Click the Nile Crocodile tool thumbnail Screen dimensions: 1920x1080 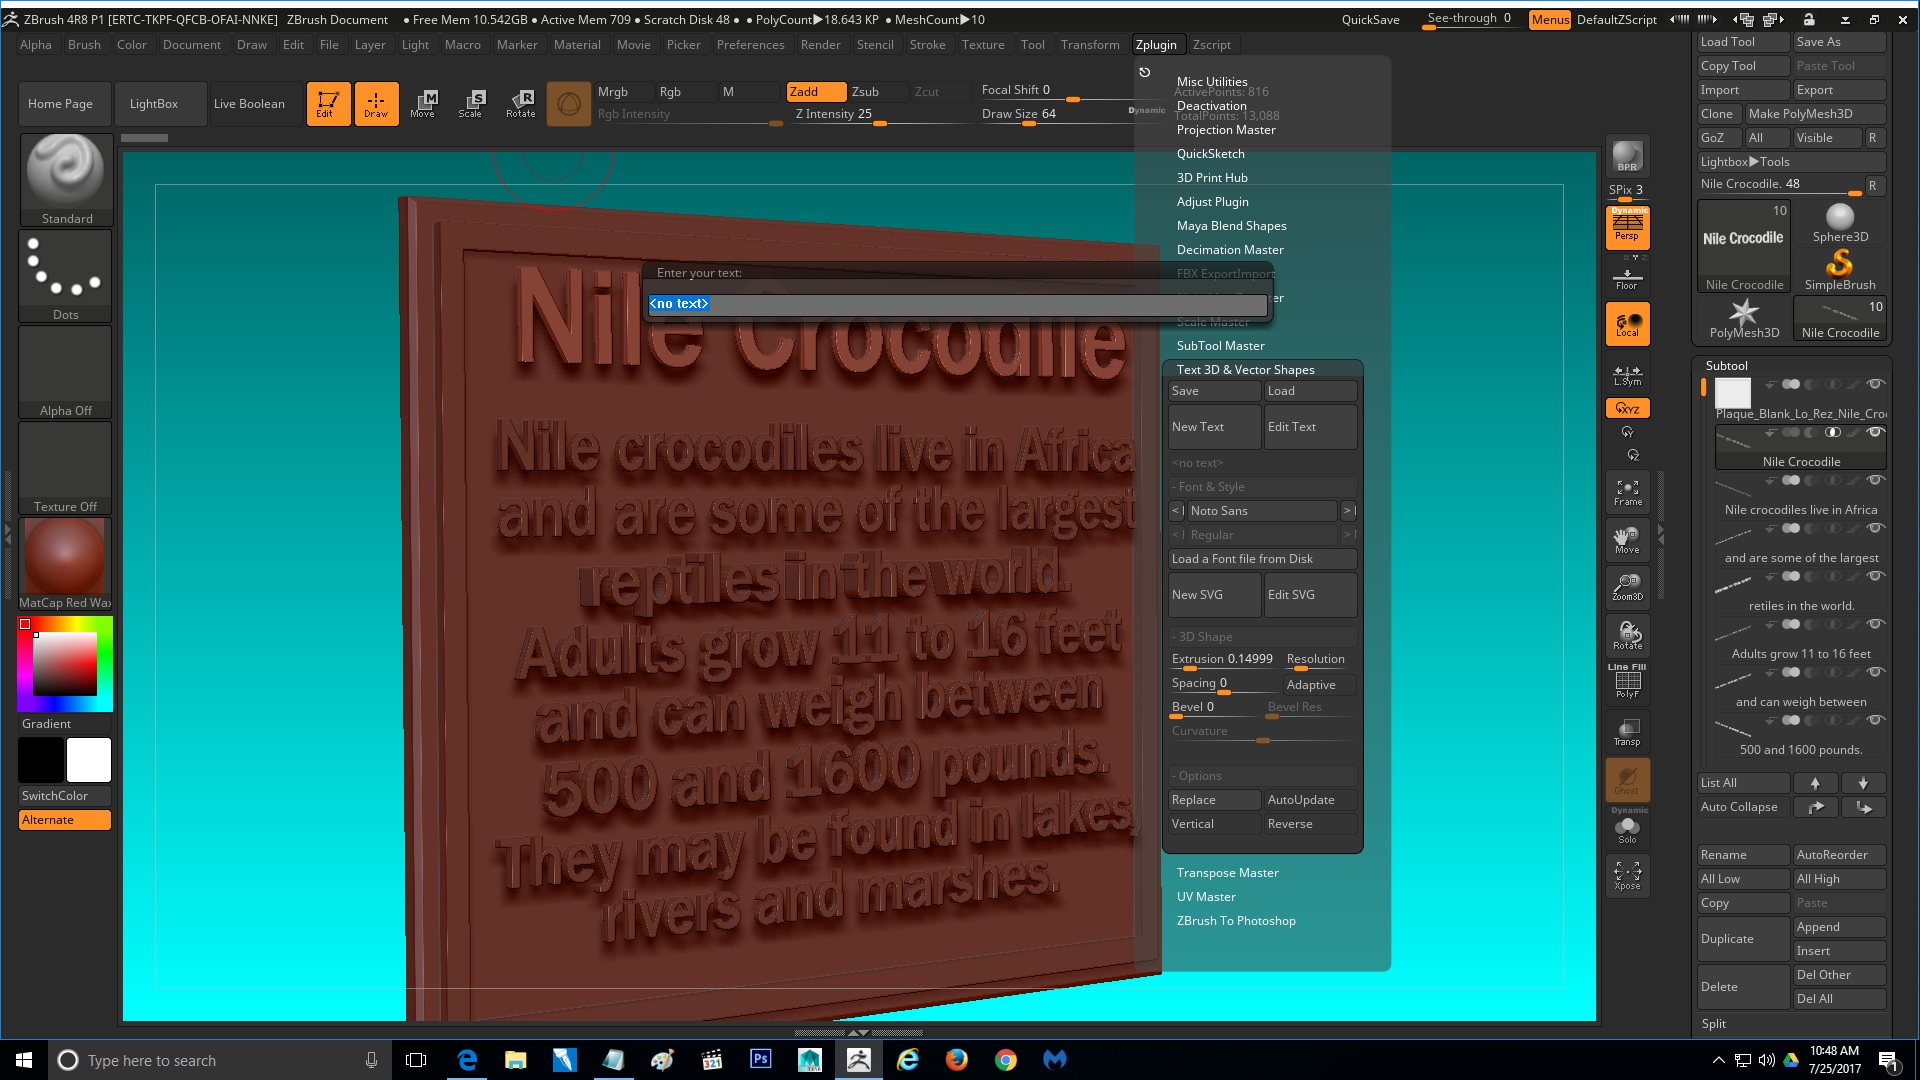point(1743,246)
